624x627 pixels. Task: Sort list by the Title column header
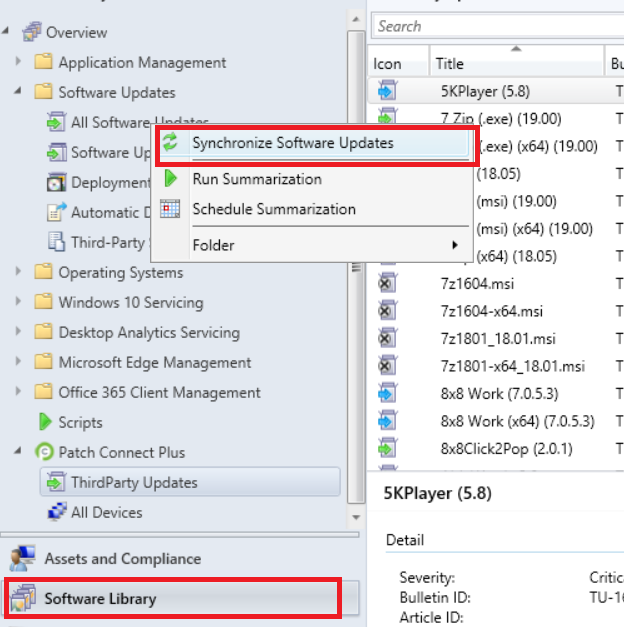[x=517, y=61]
